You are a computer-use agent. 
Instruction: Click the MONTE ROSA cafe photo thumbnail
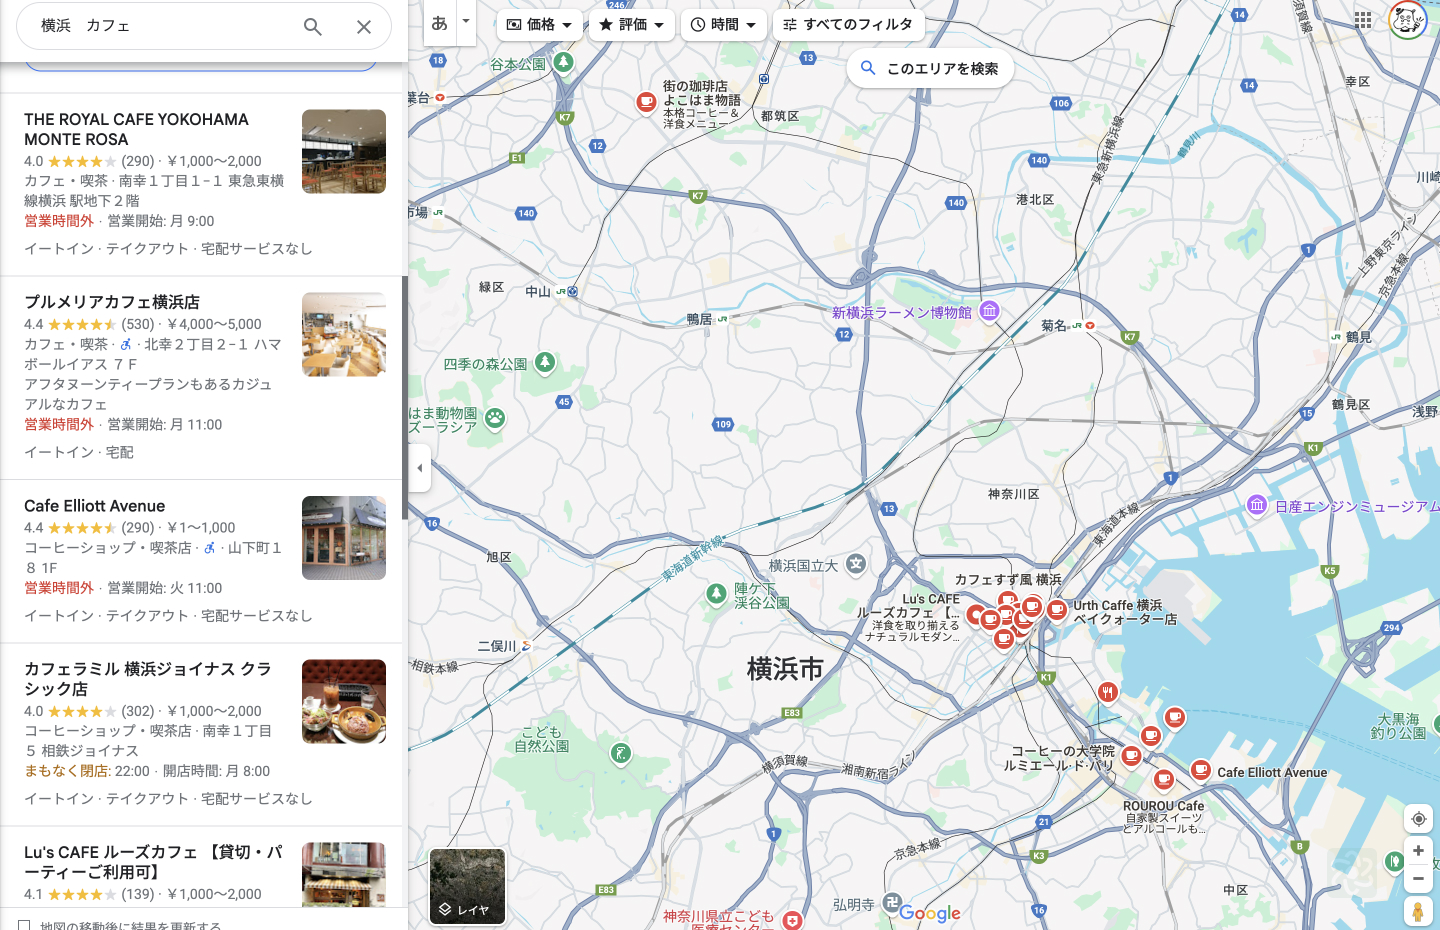(344, 152)
